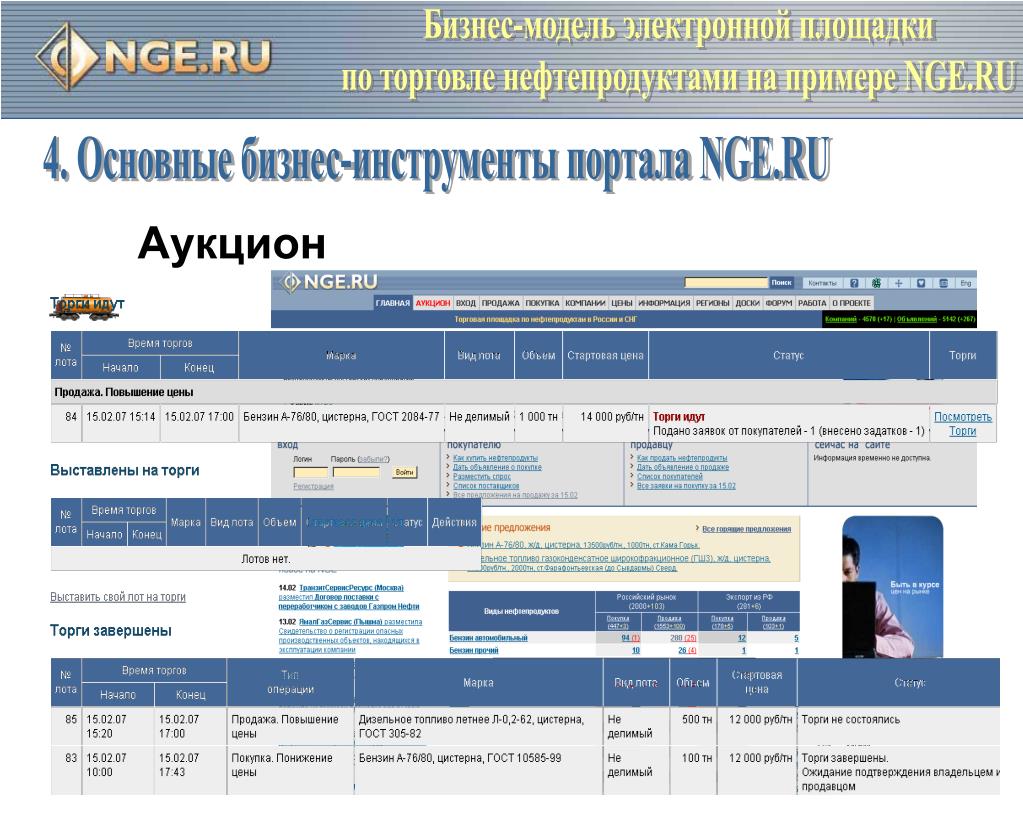Click the green emblem icon in site header

[876, 283]
